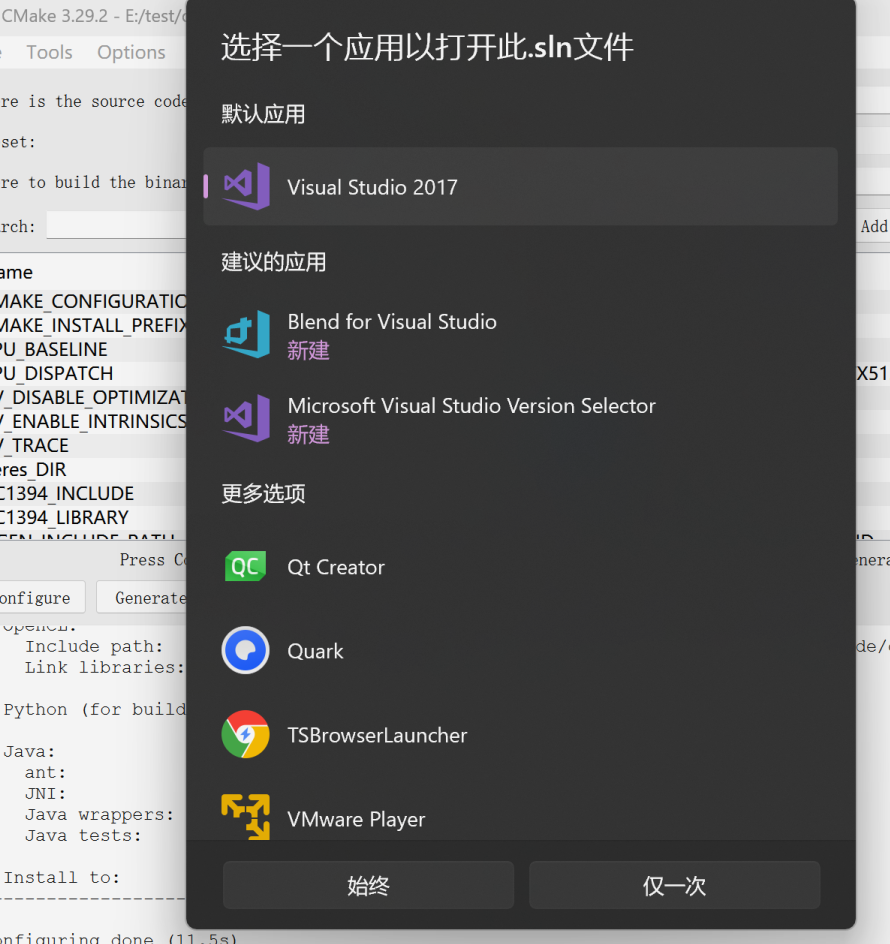Select the Visual Studio 2017 app icon
The width and height of the screenshot is (890, 944).
[247, 186]
